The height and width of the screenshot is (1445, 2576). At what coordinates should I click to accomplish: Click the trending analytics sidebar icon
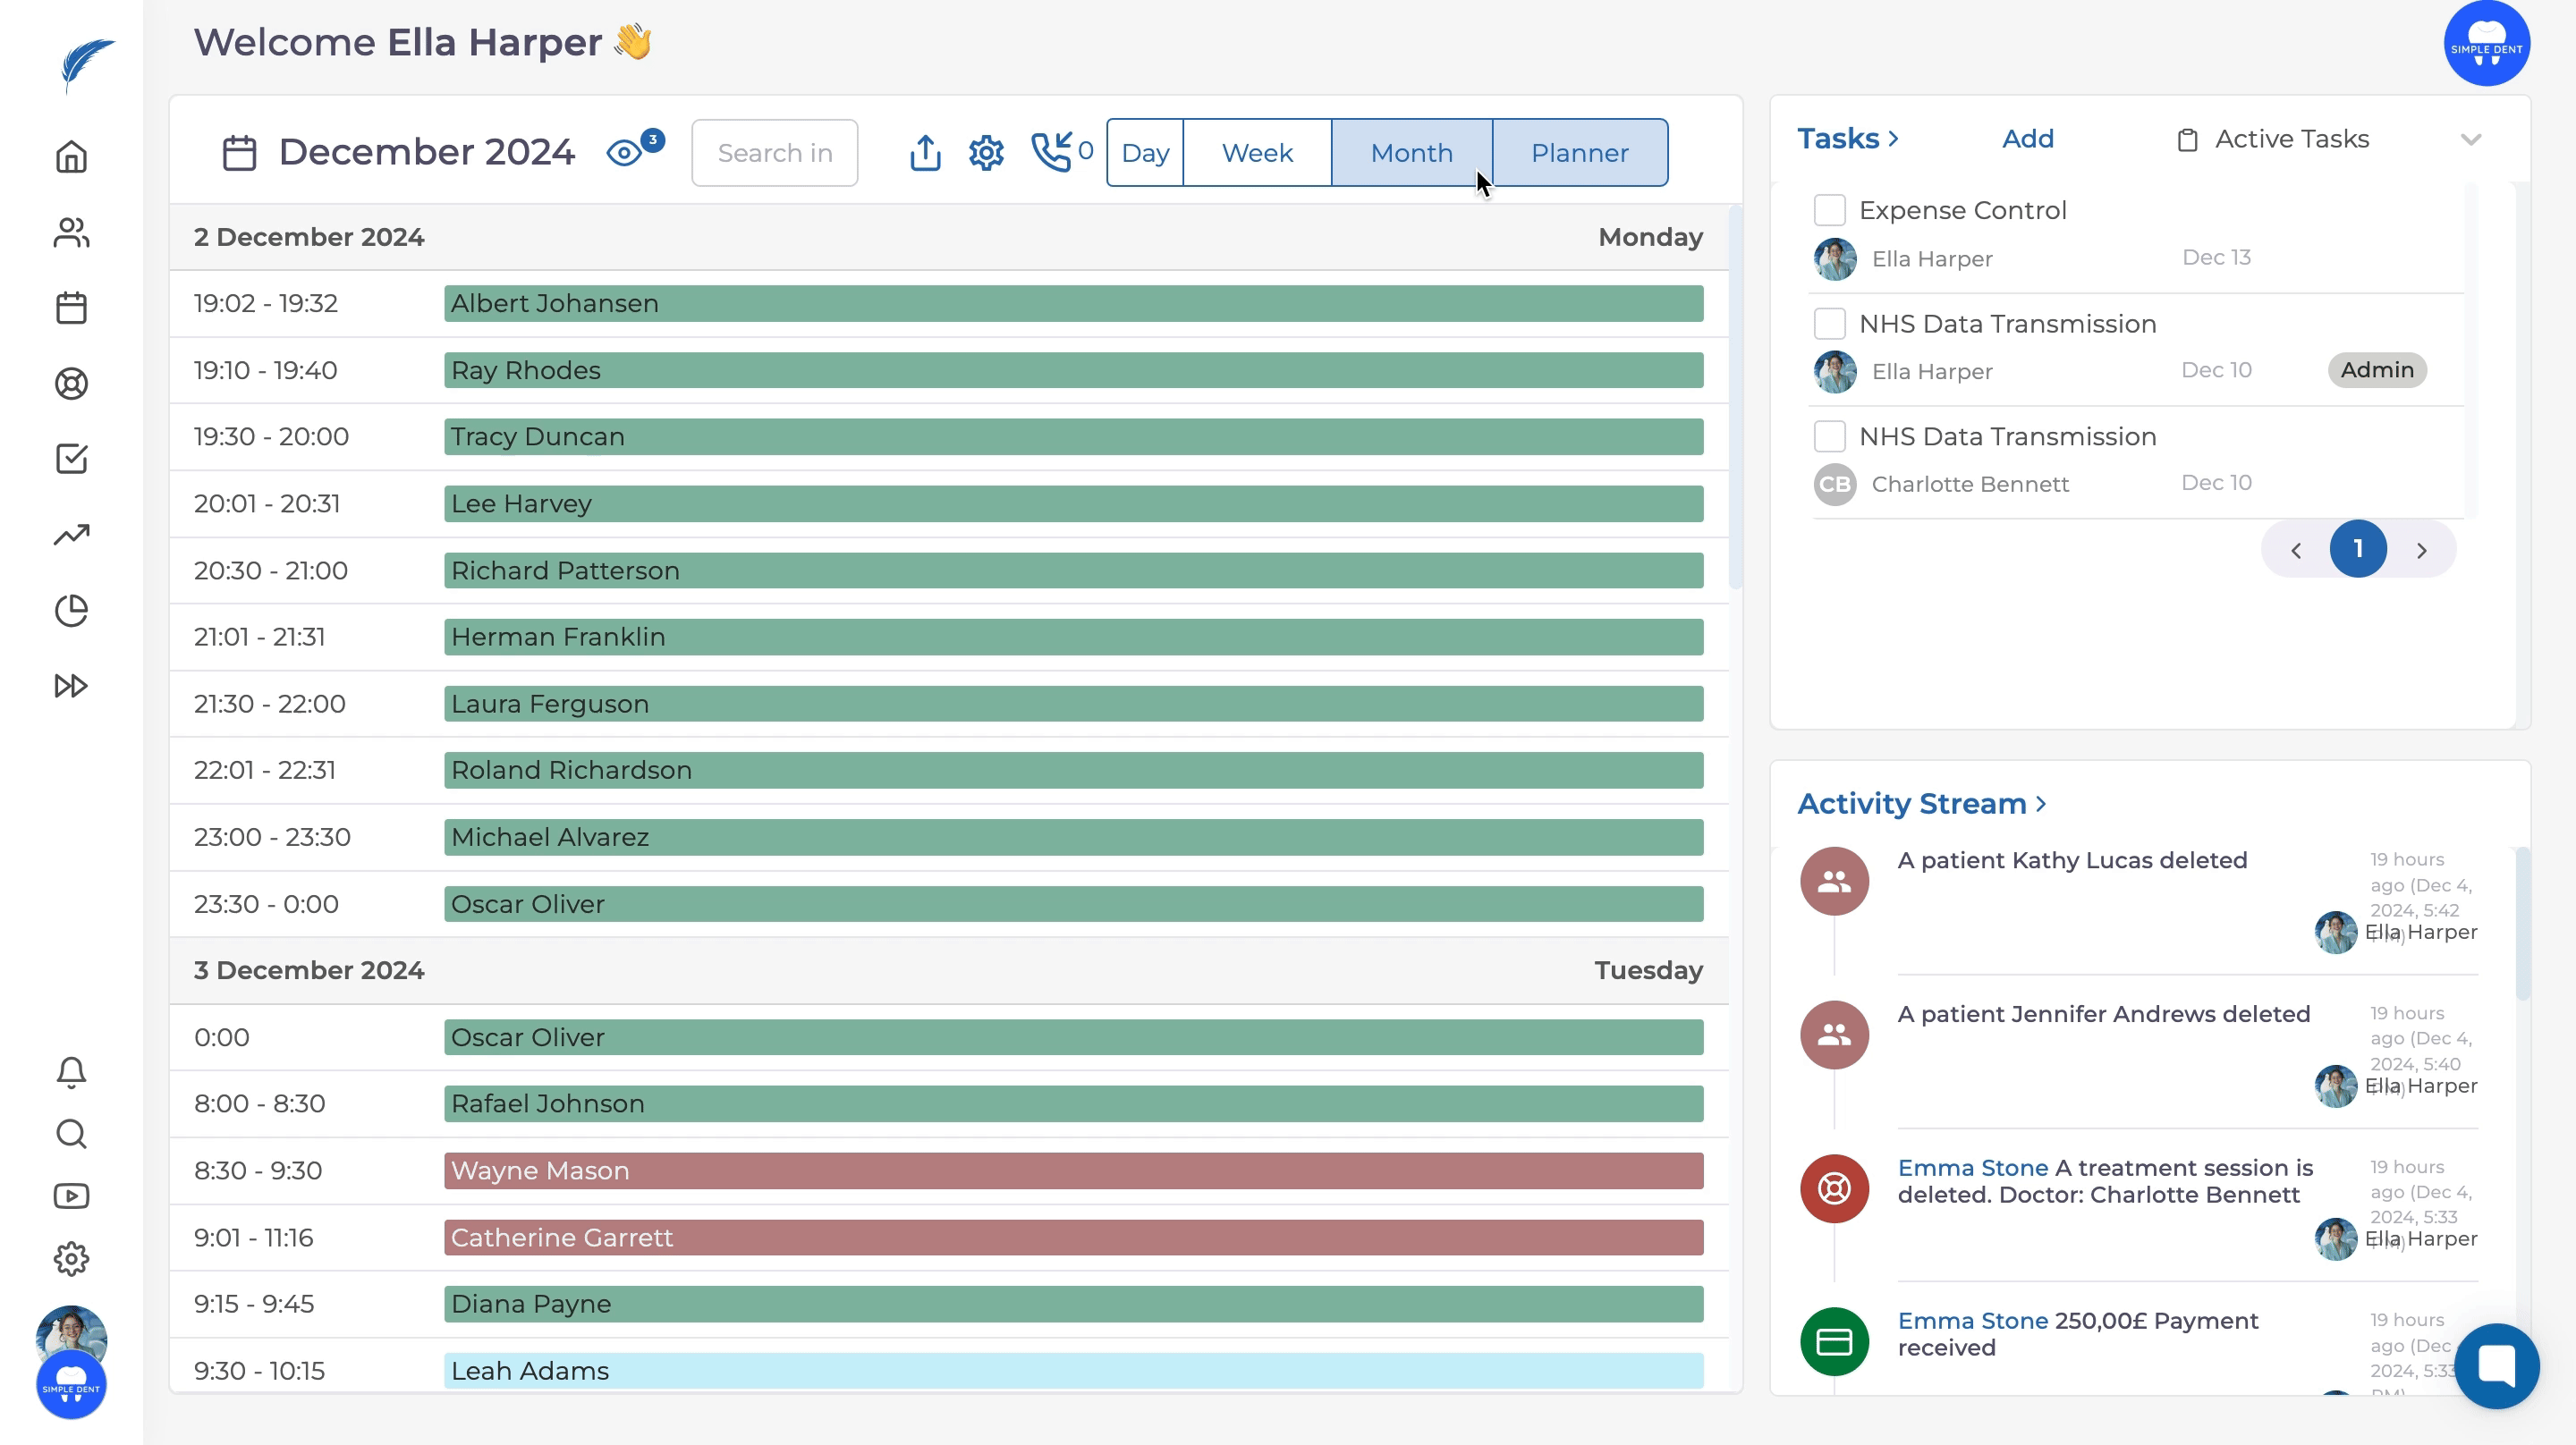[x=71, y=535]
